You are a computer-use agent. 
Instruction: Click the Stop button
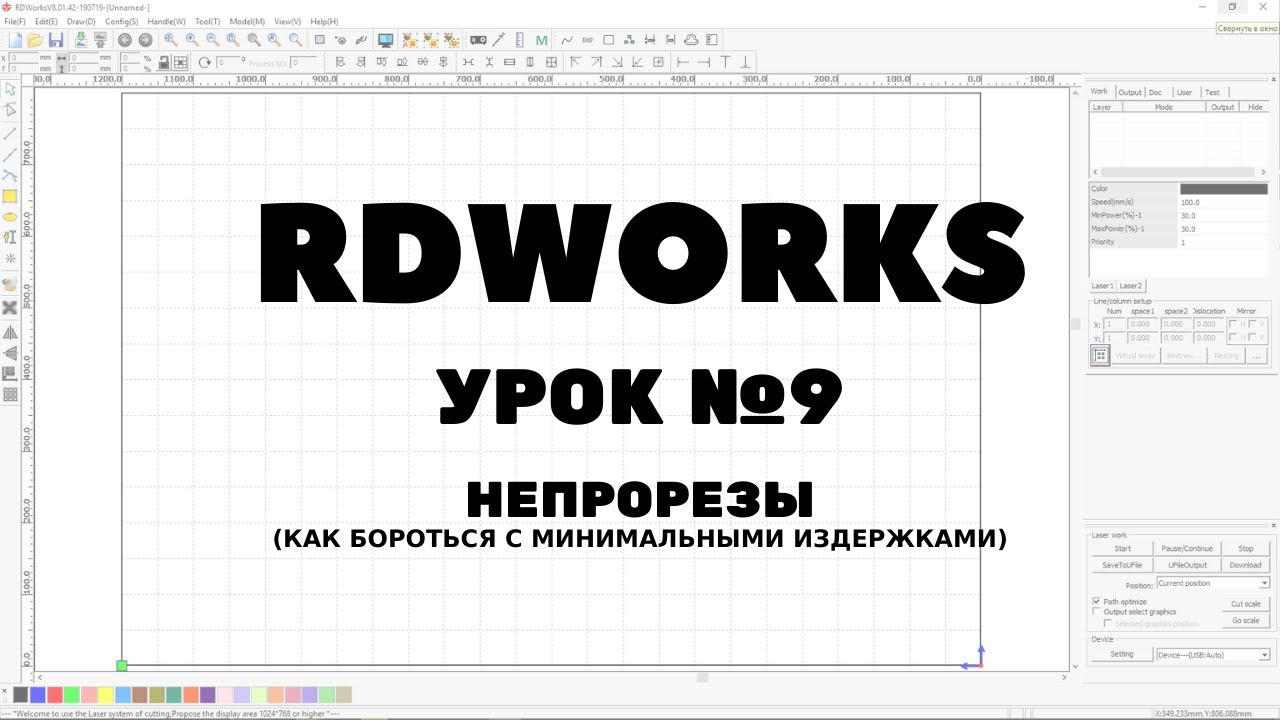pos(1245,548)
